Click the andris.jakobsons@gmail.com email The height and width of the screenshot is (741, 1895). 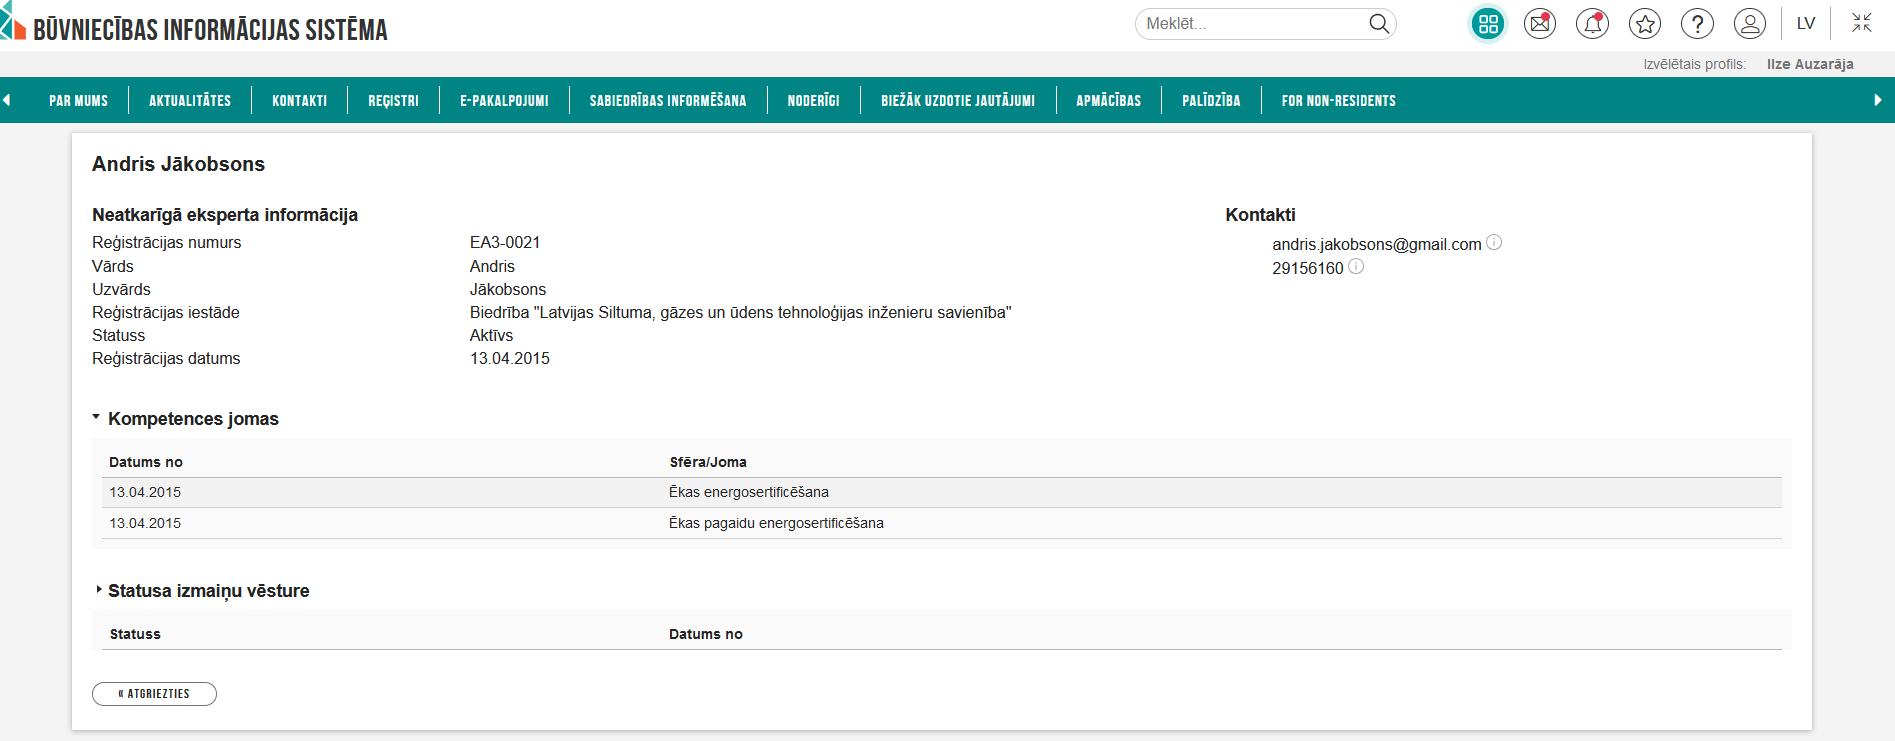click(x=1376, y=244)
